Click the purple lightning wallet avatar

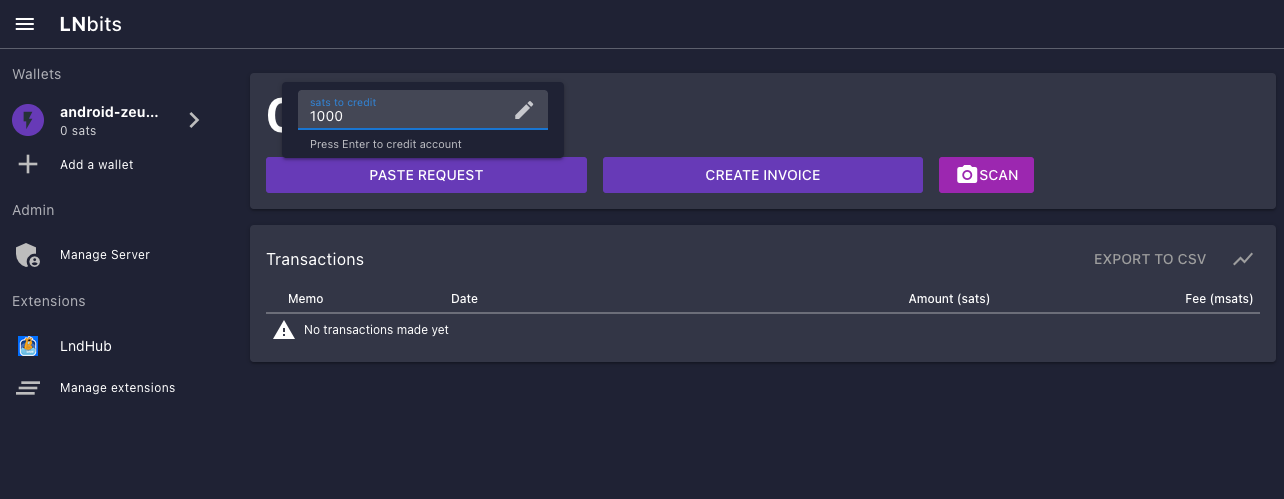[x=28, y=120]
